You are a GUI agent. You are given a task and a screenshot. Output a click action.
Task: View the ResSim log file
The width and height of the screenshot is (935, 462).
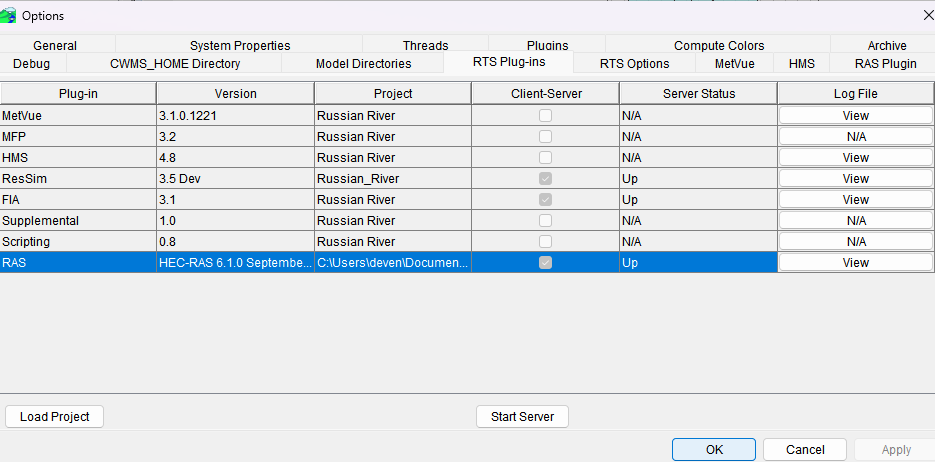click(856, 178)
